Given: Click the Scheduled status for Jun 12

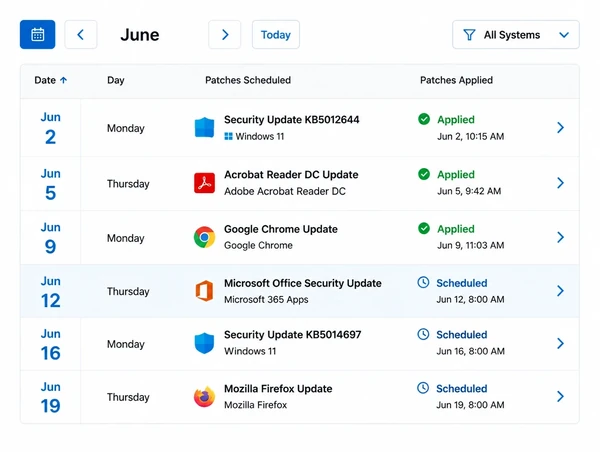Looking at the screenshot, I should [x=461, y=283].
